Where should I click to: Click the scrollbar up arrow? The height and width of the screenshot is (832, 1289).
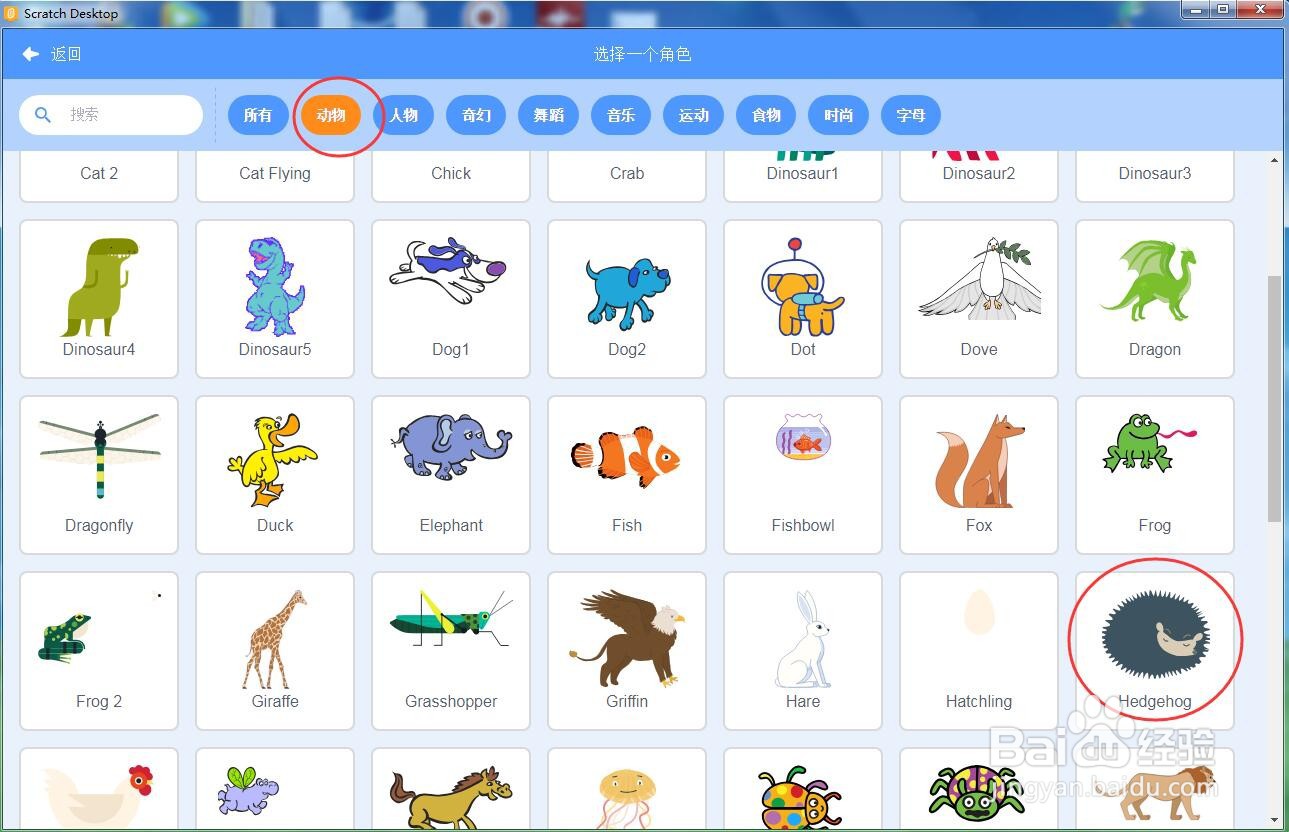(1274, 161)
